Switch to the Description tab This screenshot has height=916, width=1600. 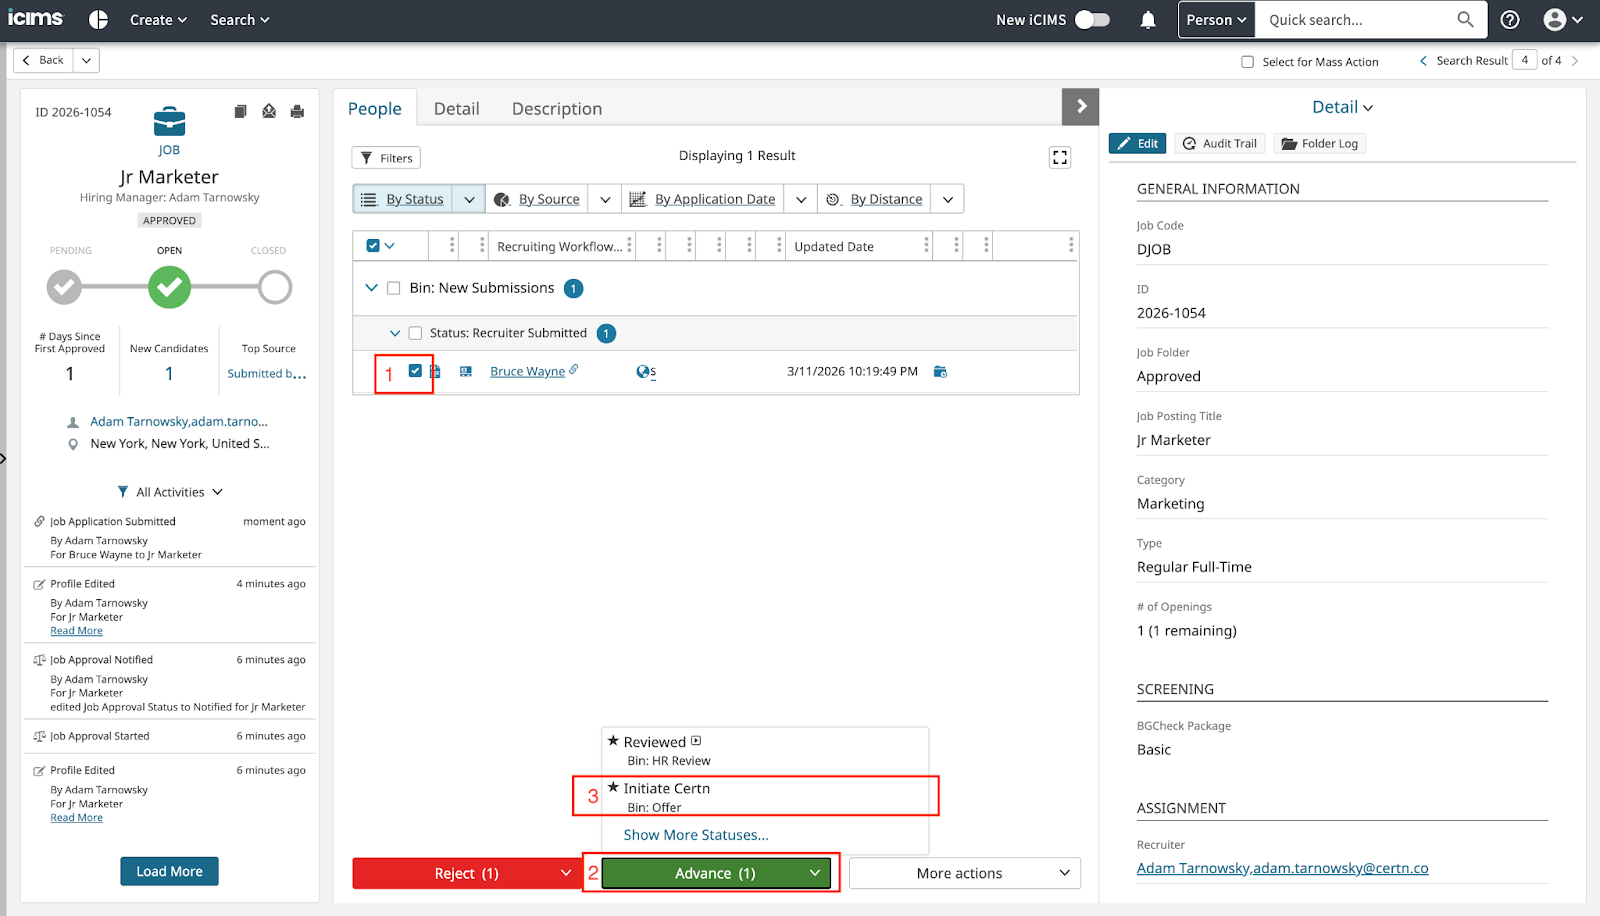coord(556,109)
